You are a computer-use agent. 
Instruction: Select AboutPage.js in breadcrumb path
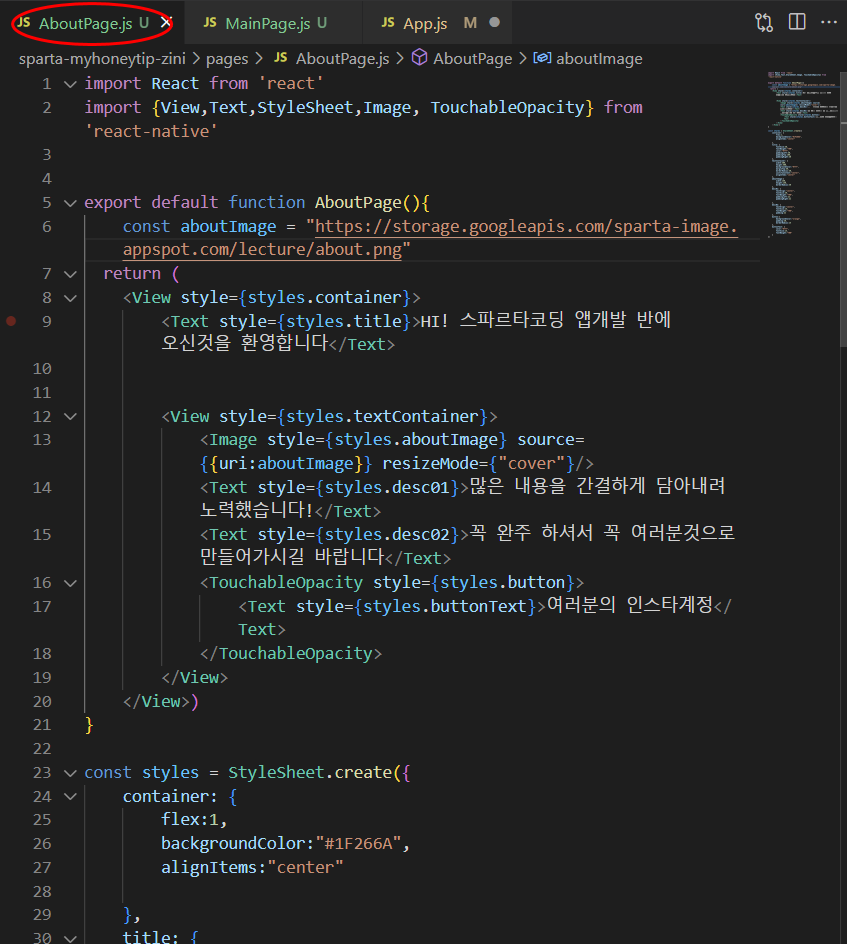343,58
